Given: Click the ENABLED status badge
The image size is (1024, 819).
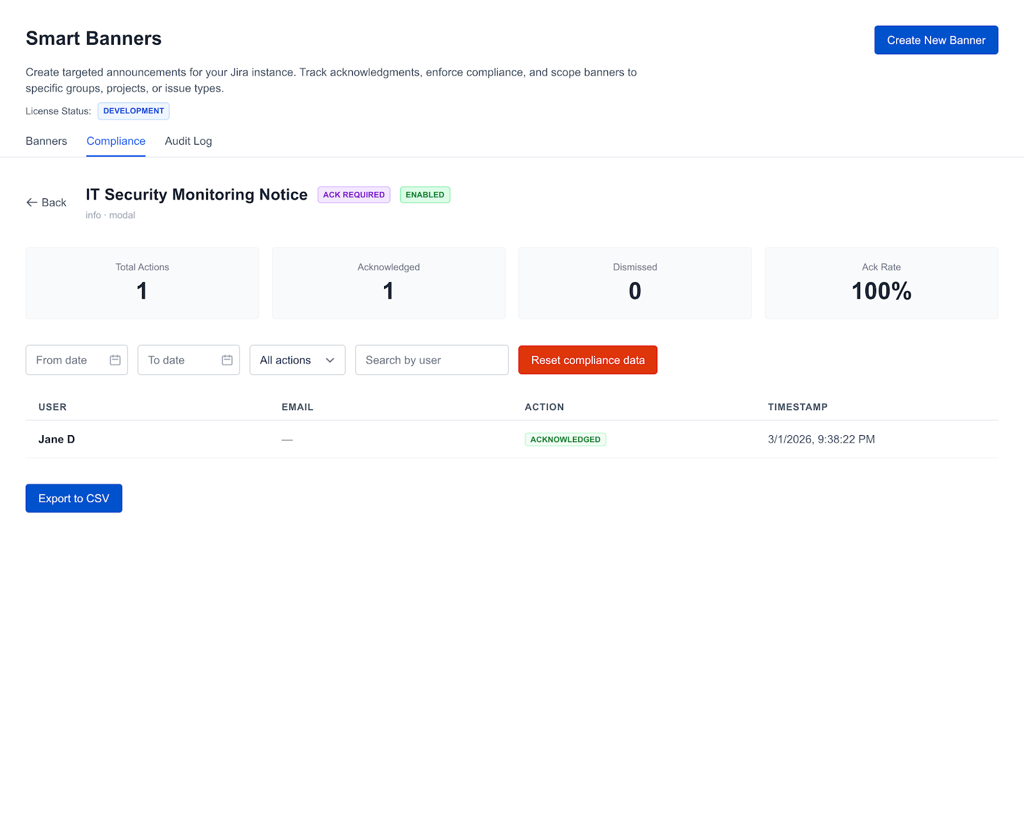Looking at the screenshot, I should 425,195.
